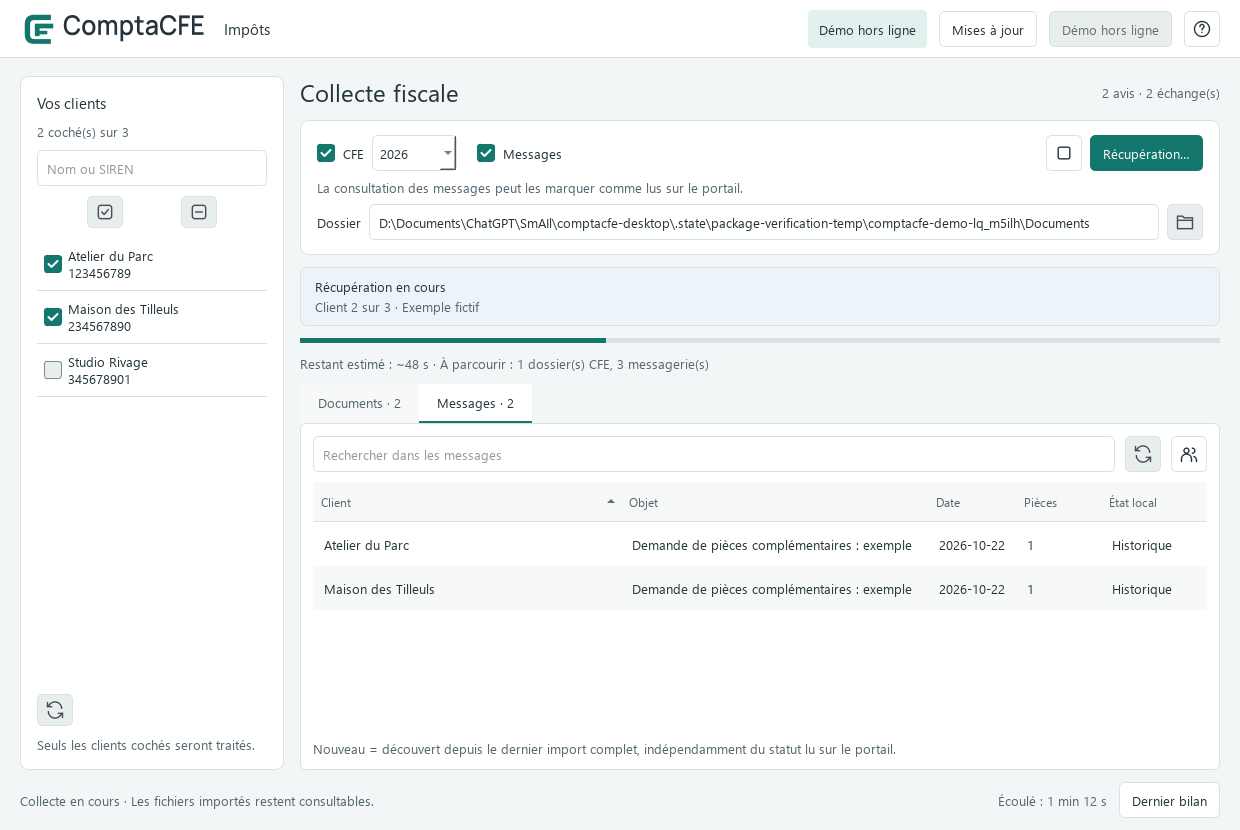Focus the Rechercher dans les messages field
Viewport: 1240px width, 830px height.
pyautogui.click(x=714, y=454)
